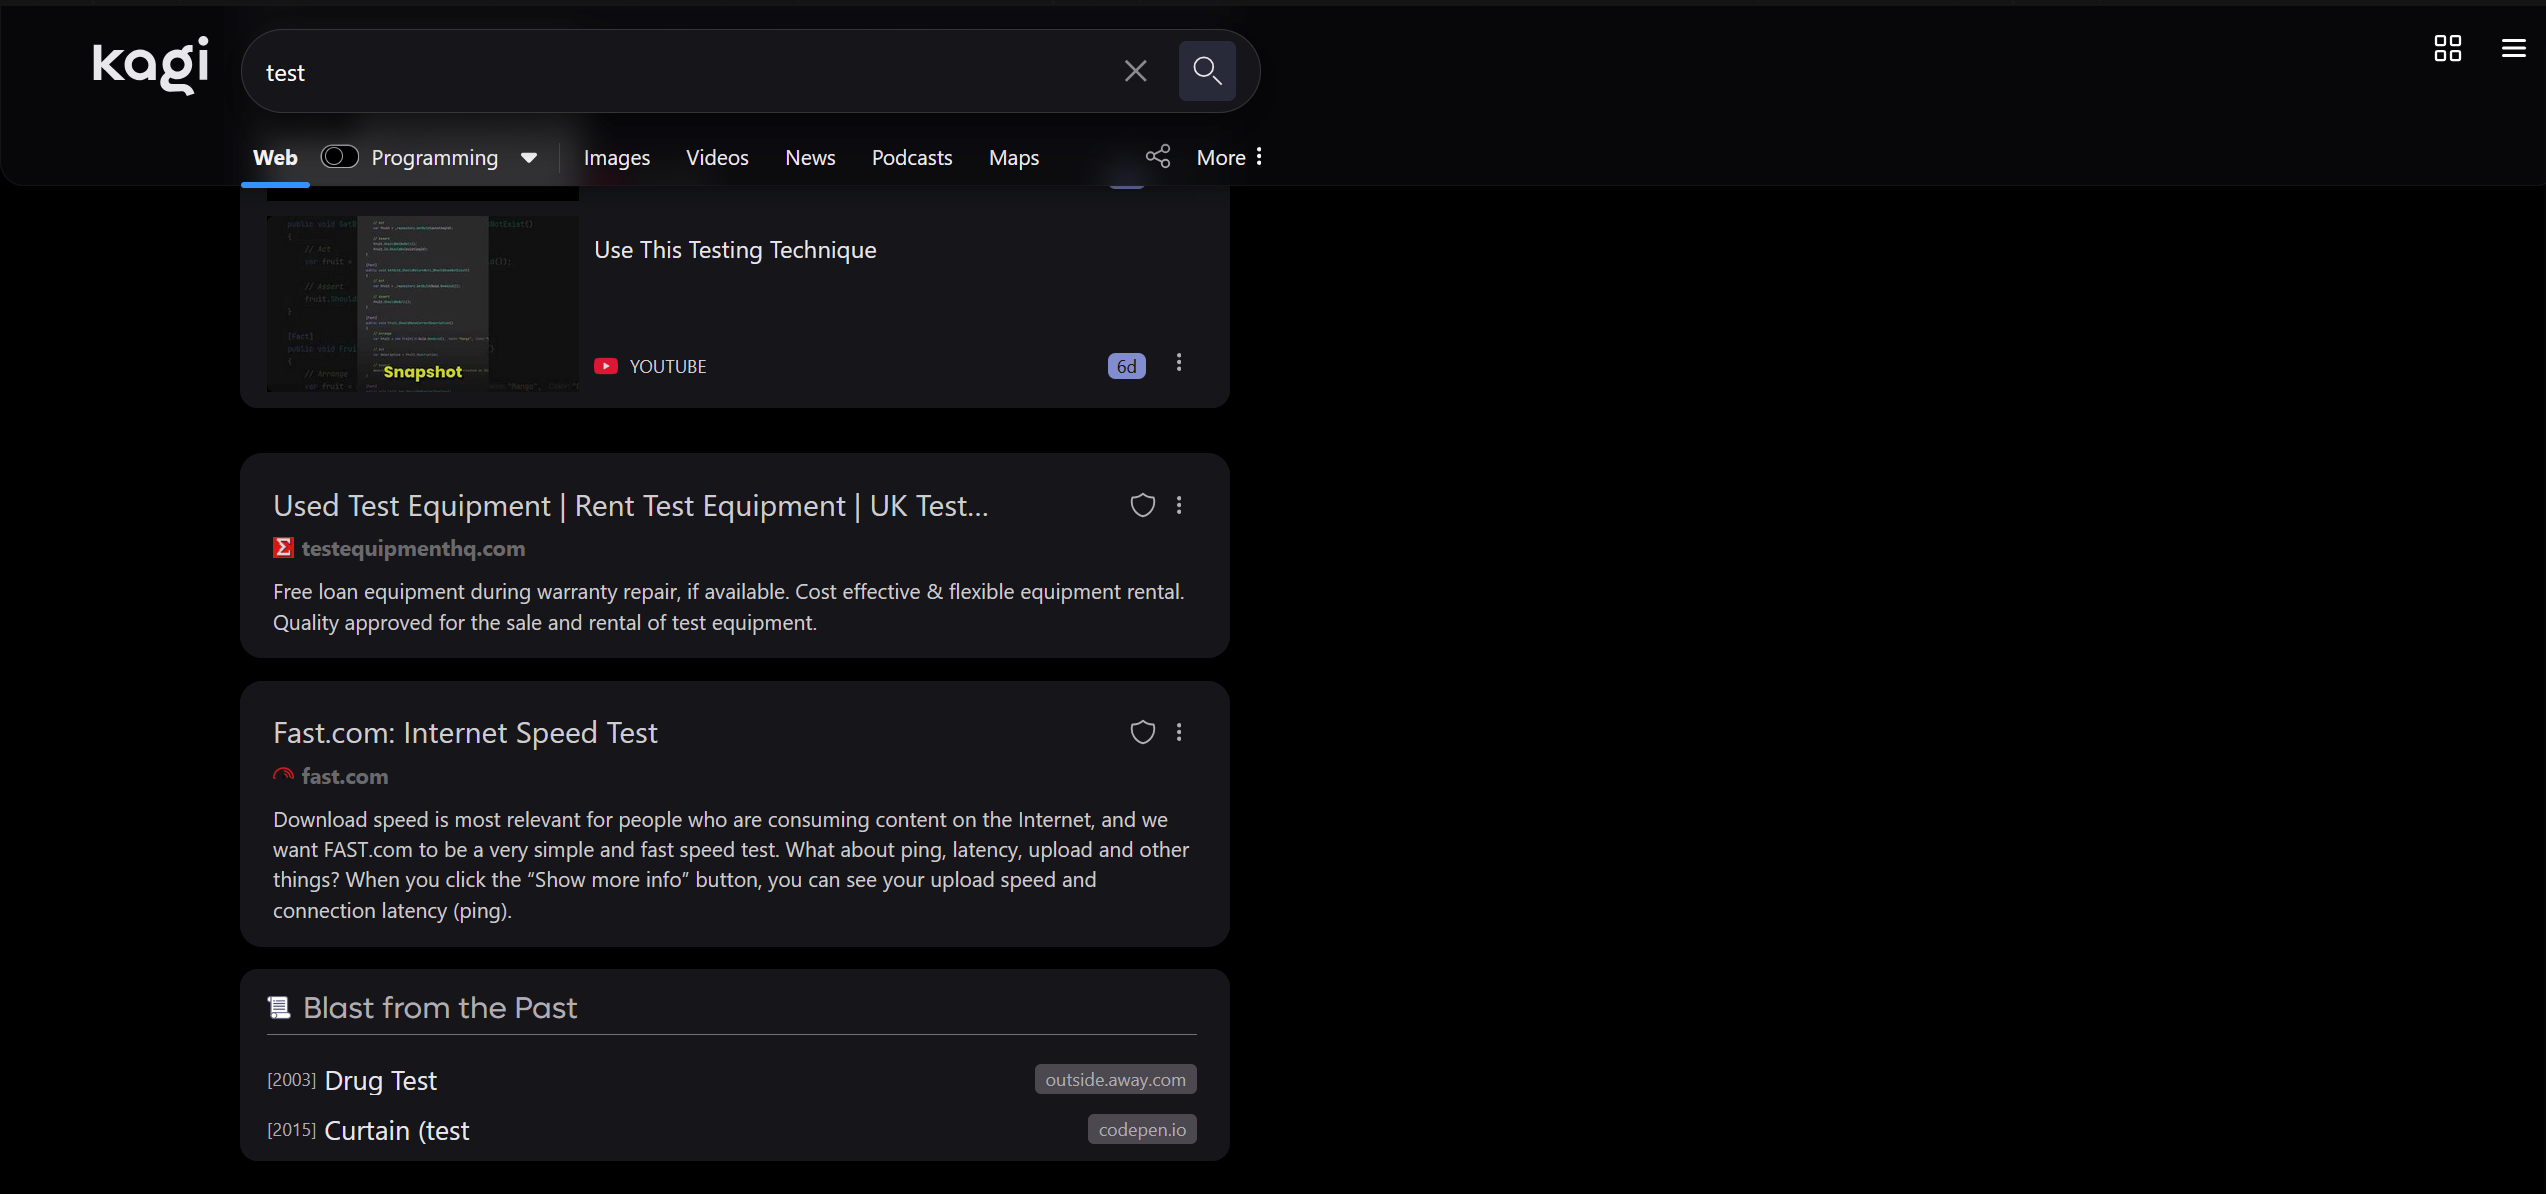2546x1194 pixels.
Task: Open the Drug Test 2003 link
Action: click(x=380, y=1081)
